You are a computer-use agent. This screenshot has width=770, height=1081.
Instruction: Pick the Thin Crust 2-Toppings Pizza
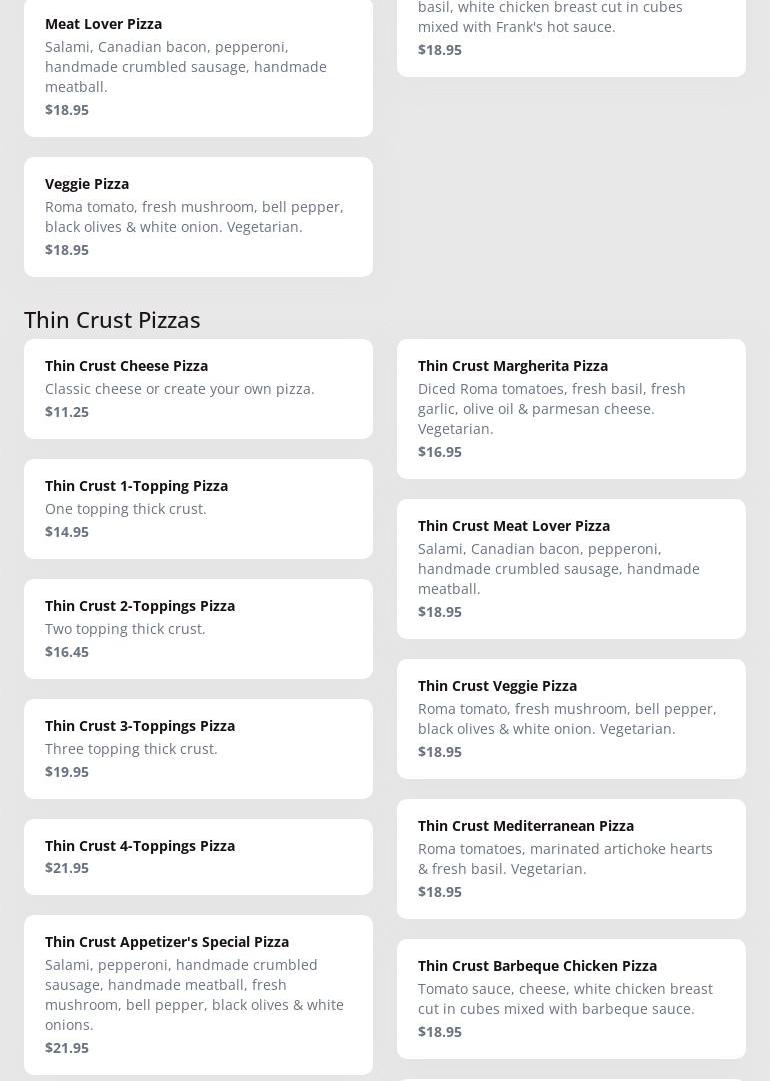[x=198, y=628]
